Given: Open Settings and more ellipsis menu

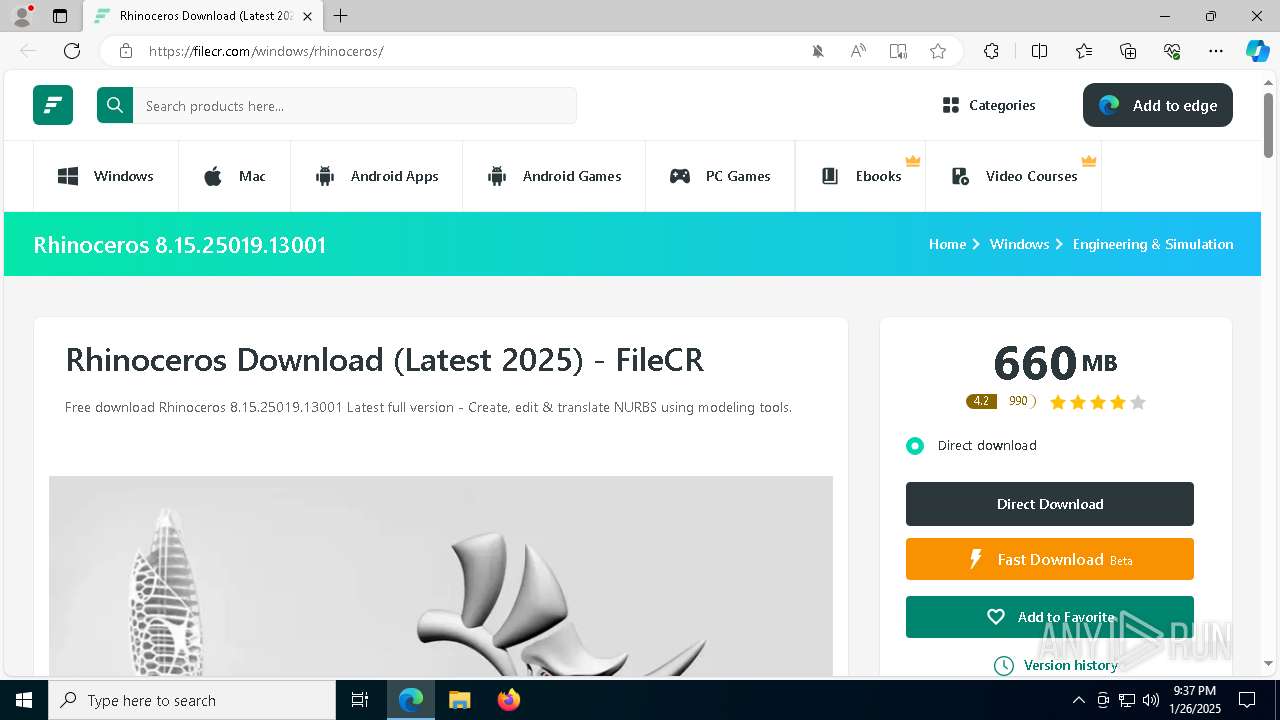Looking at the screenshot, I should point(1216,51).
